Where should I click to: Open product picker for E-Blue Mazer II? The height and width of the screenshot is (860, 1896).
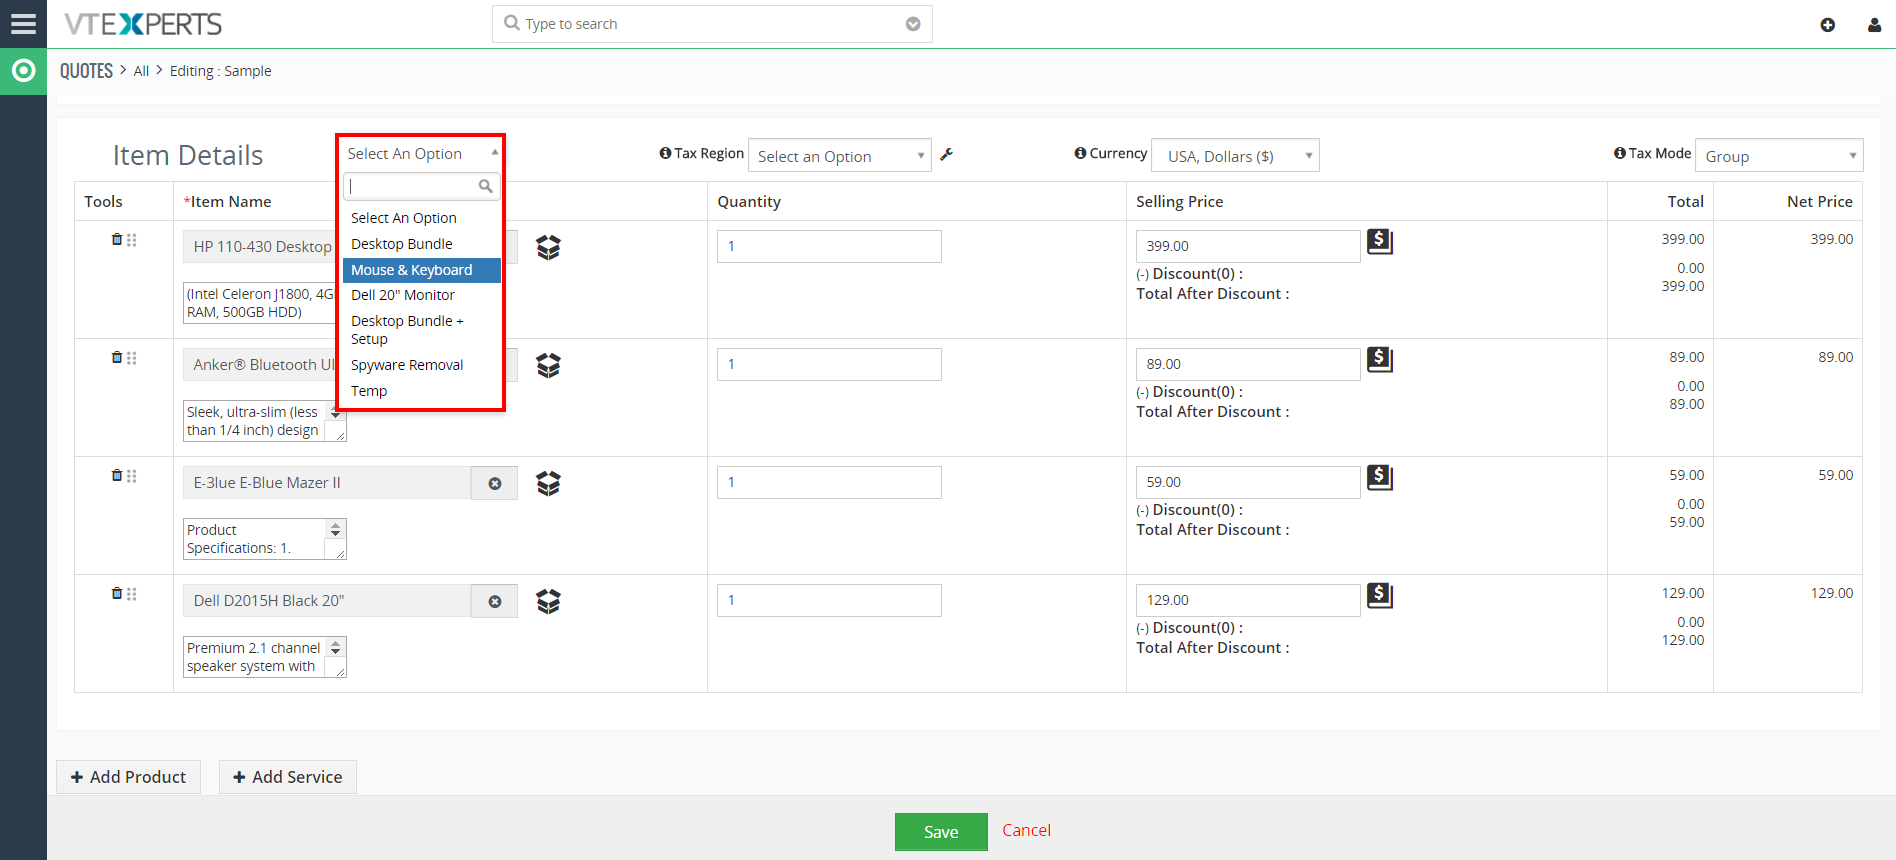point(548,483)
